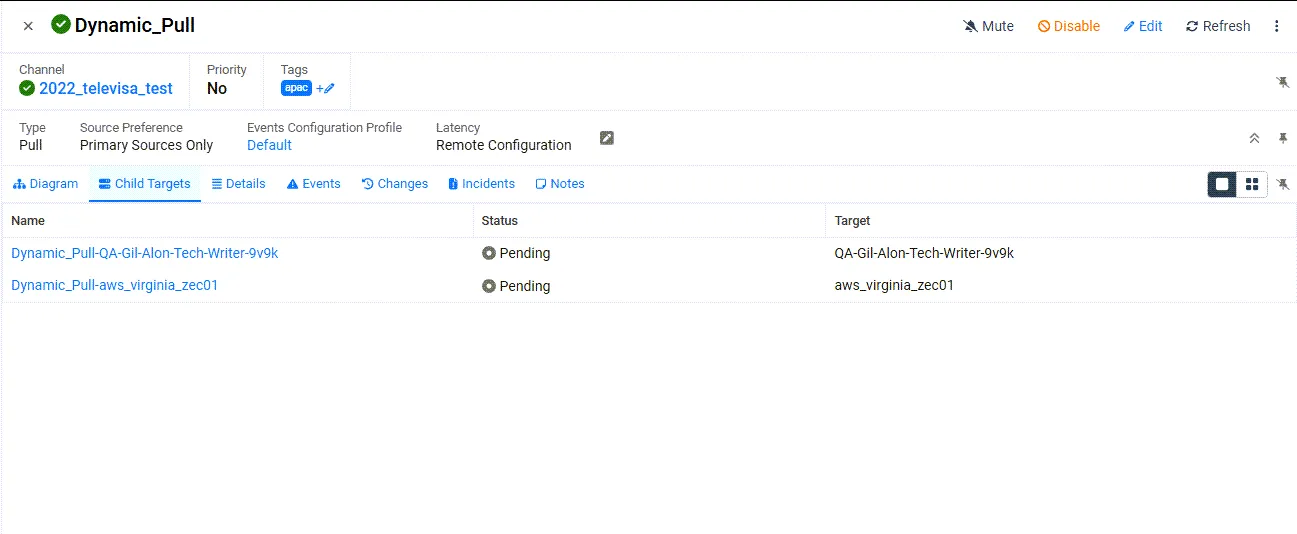
Task: Show the Changes tab
Action: 395,184
